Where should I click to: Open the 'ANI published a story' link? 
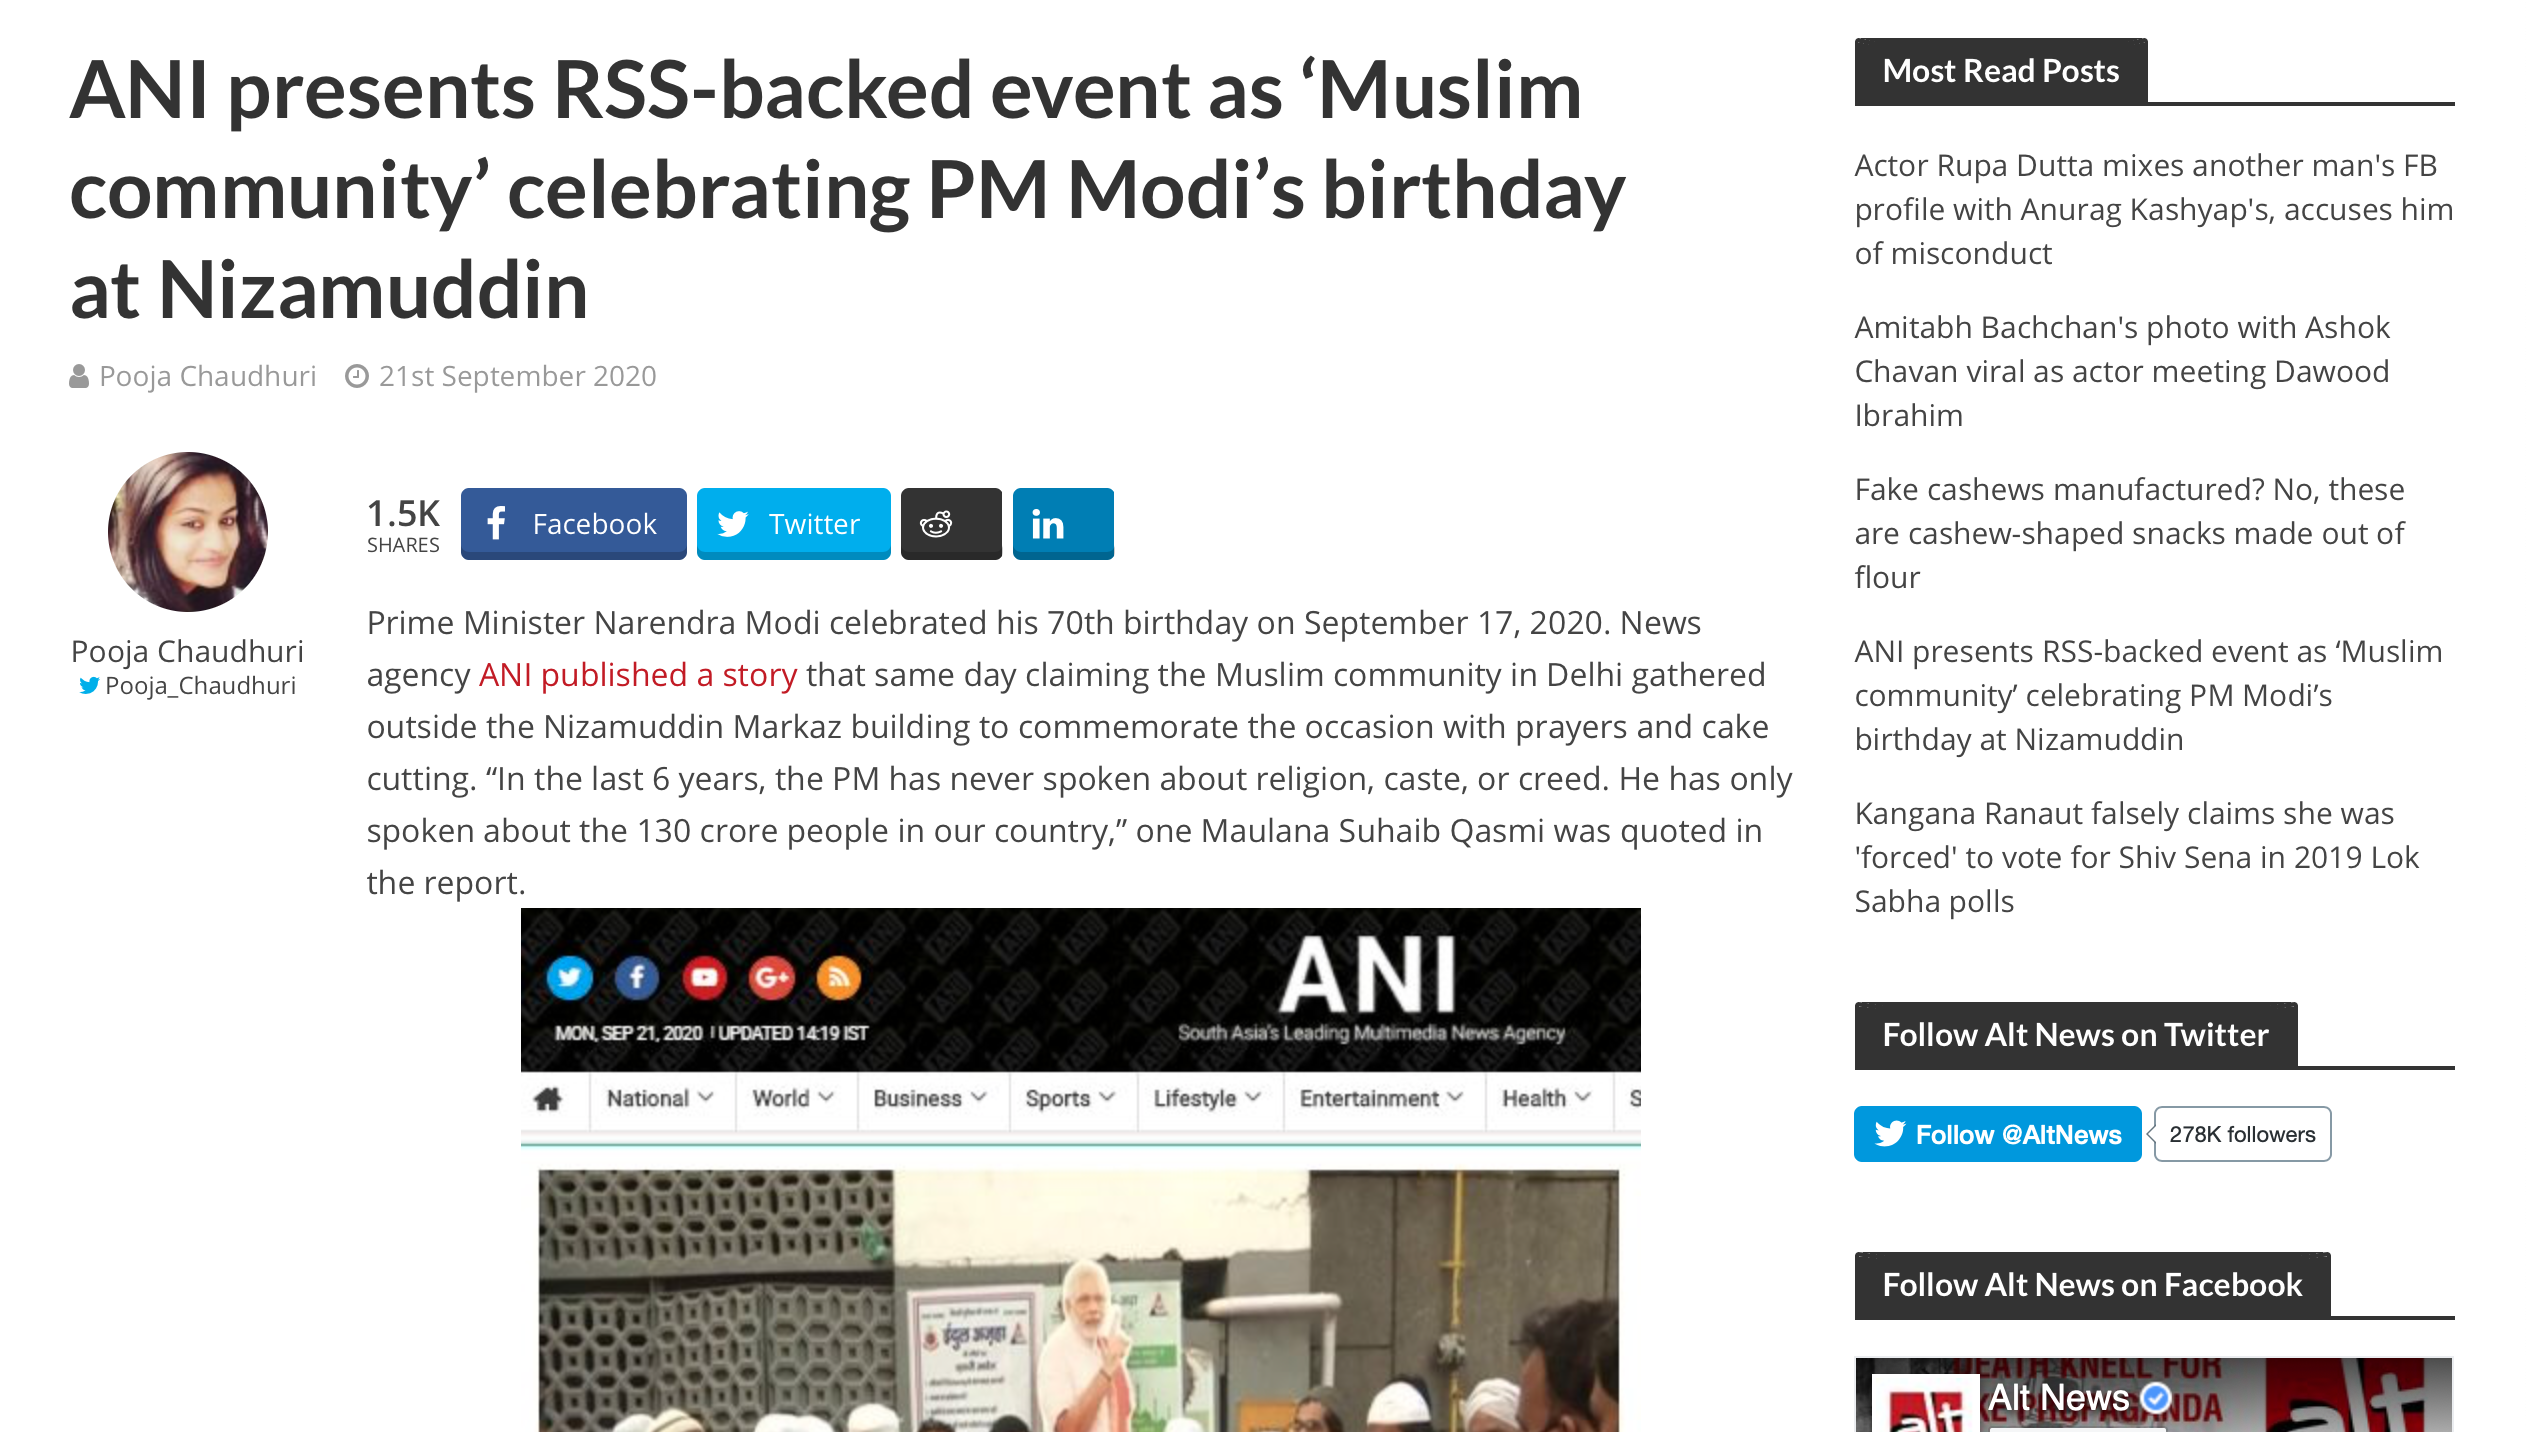click(638, 675)
